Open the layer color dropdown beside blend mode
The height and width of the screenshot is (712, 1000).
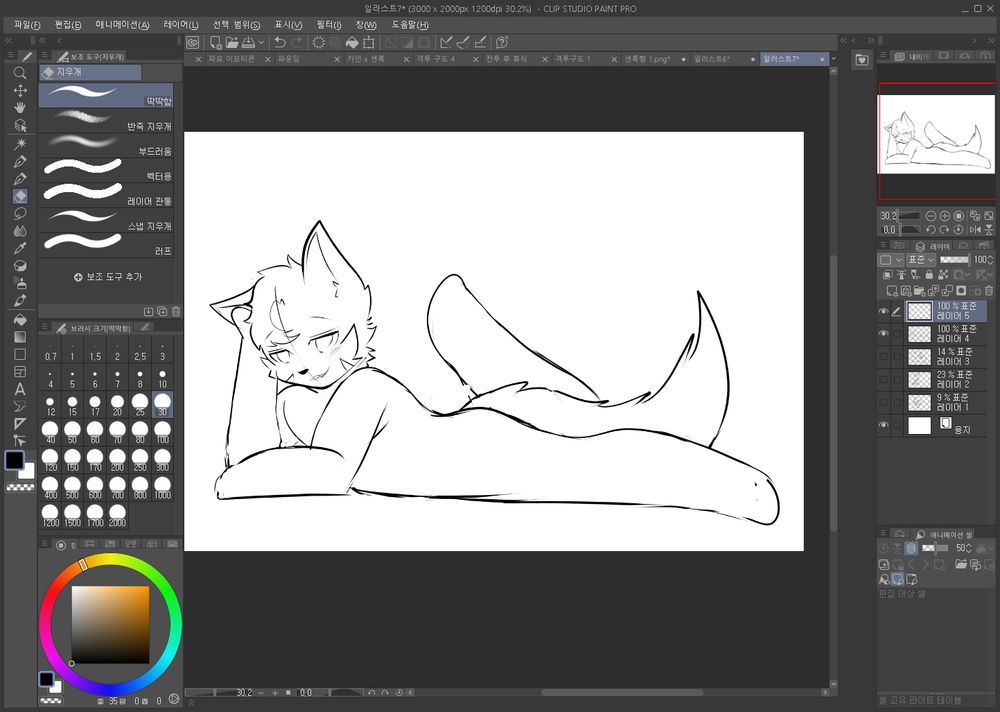890,260
